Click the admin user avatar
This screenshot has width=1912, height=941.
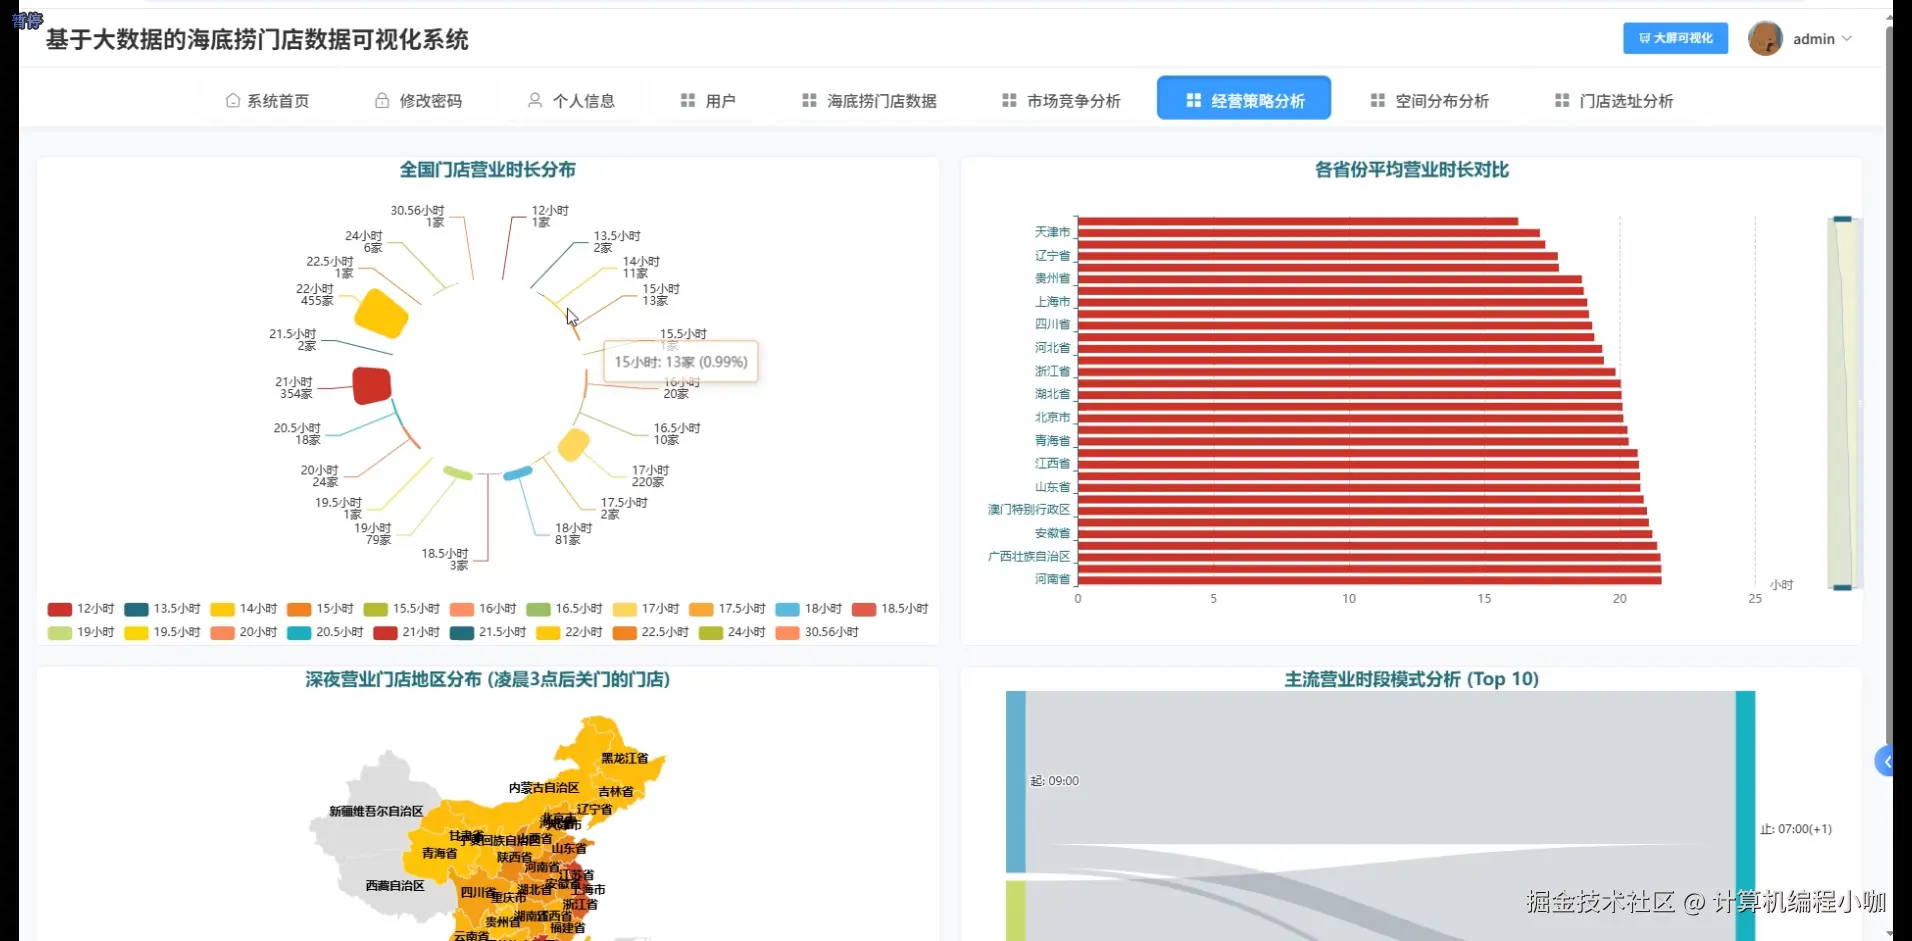[x=1765, y=38]
